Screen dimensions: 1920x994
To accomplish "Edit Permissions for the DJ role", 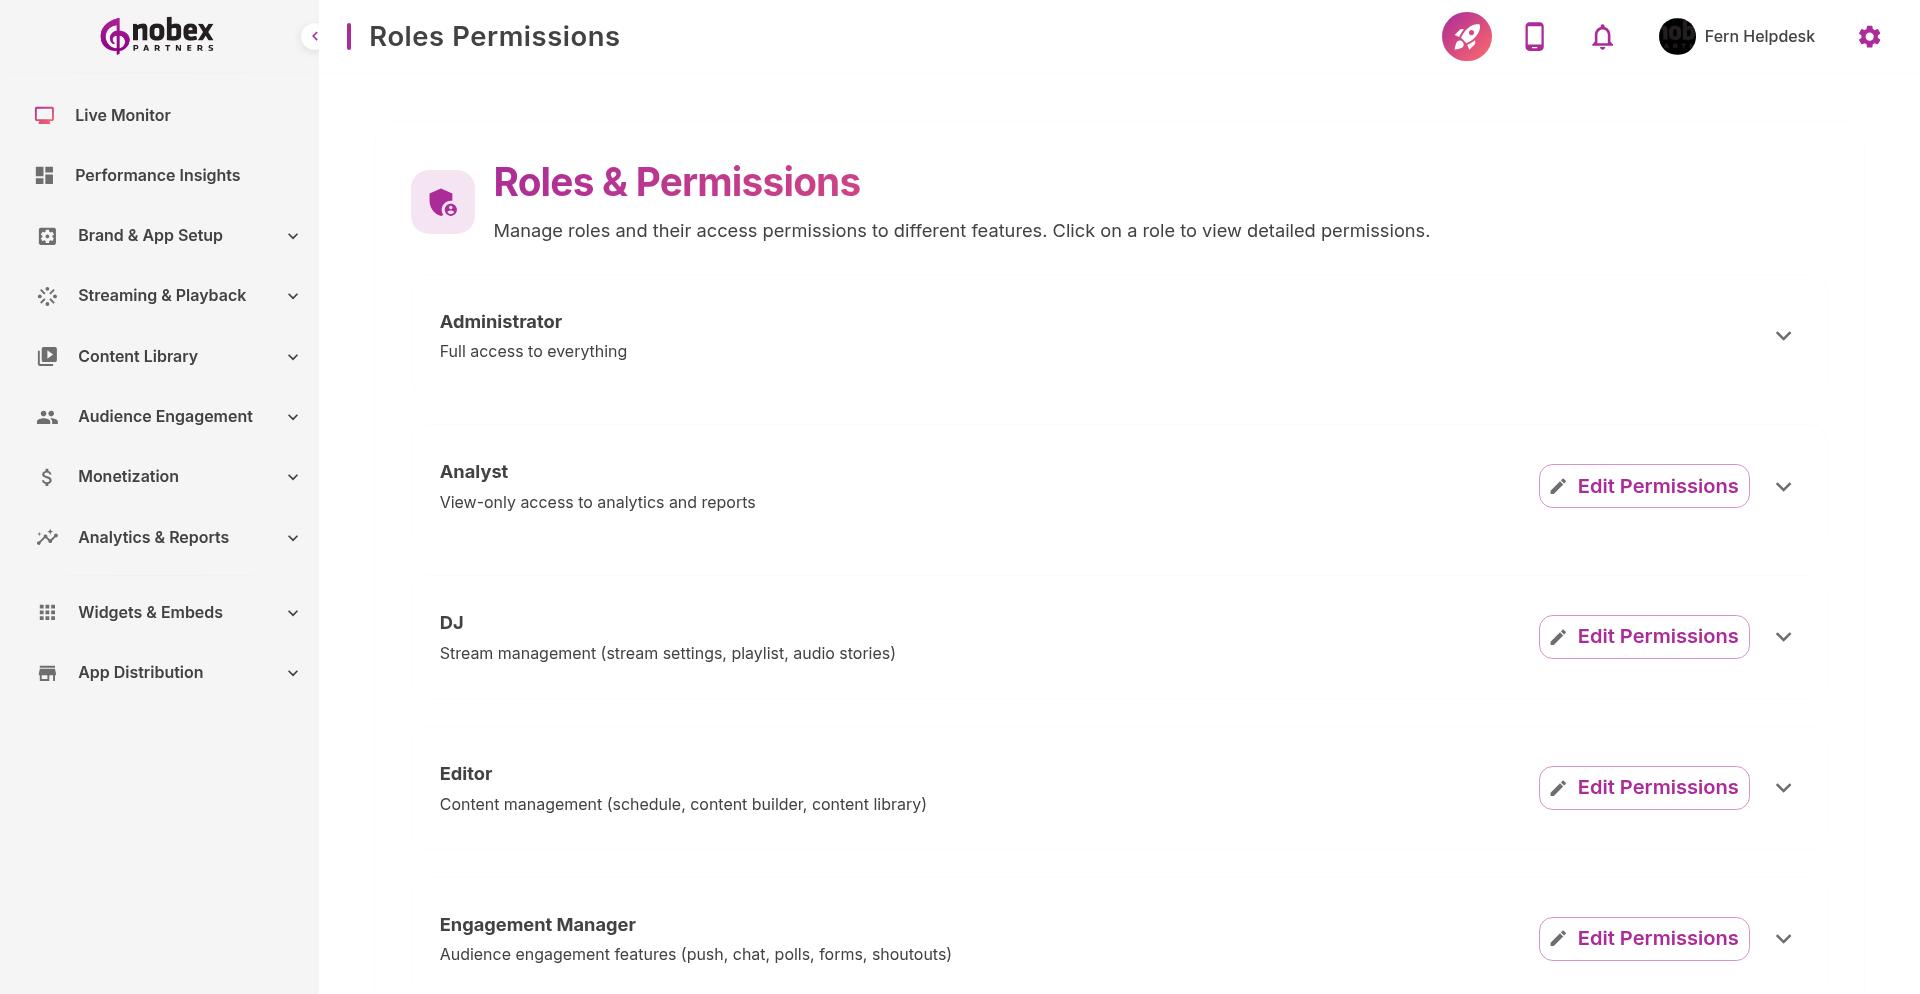I will click(1643, 636).
